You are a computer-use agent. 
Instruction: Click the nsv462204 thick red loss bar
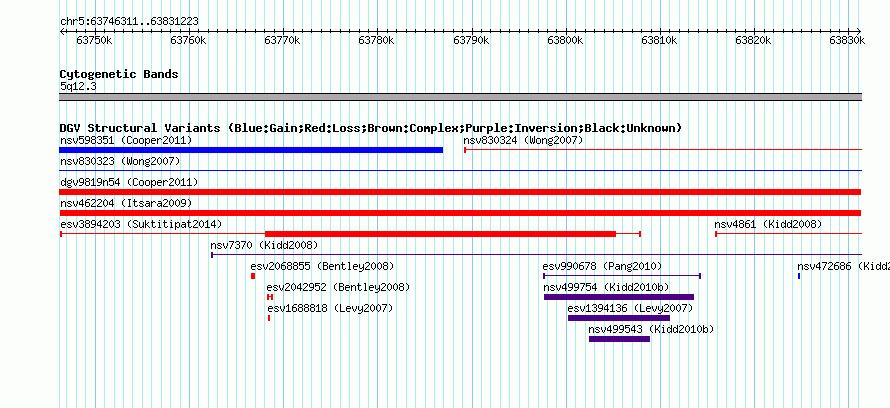click(x=460, y=213)
